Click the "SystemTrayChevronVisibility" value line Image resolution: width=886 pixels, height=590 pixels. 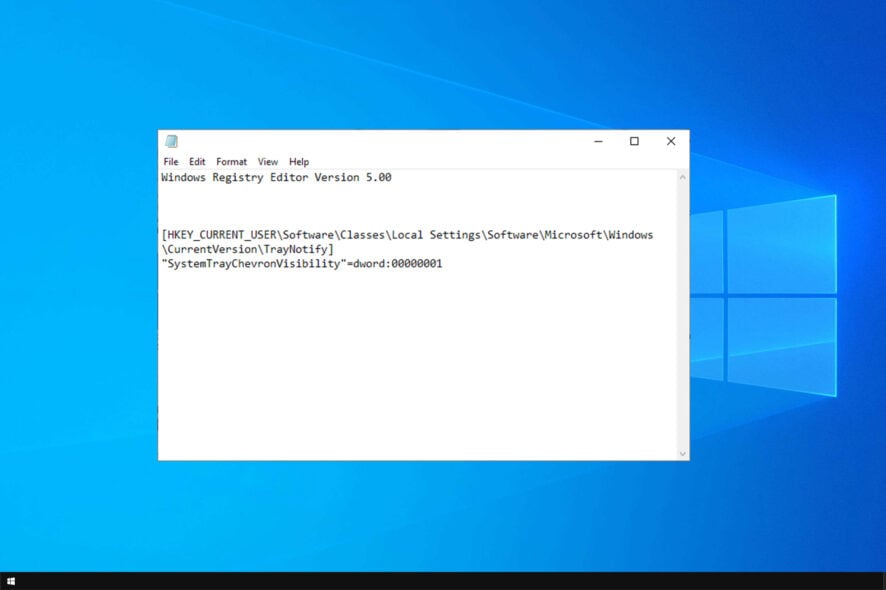[302, 263]
